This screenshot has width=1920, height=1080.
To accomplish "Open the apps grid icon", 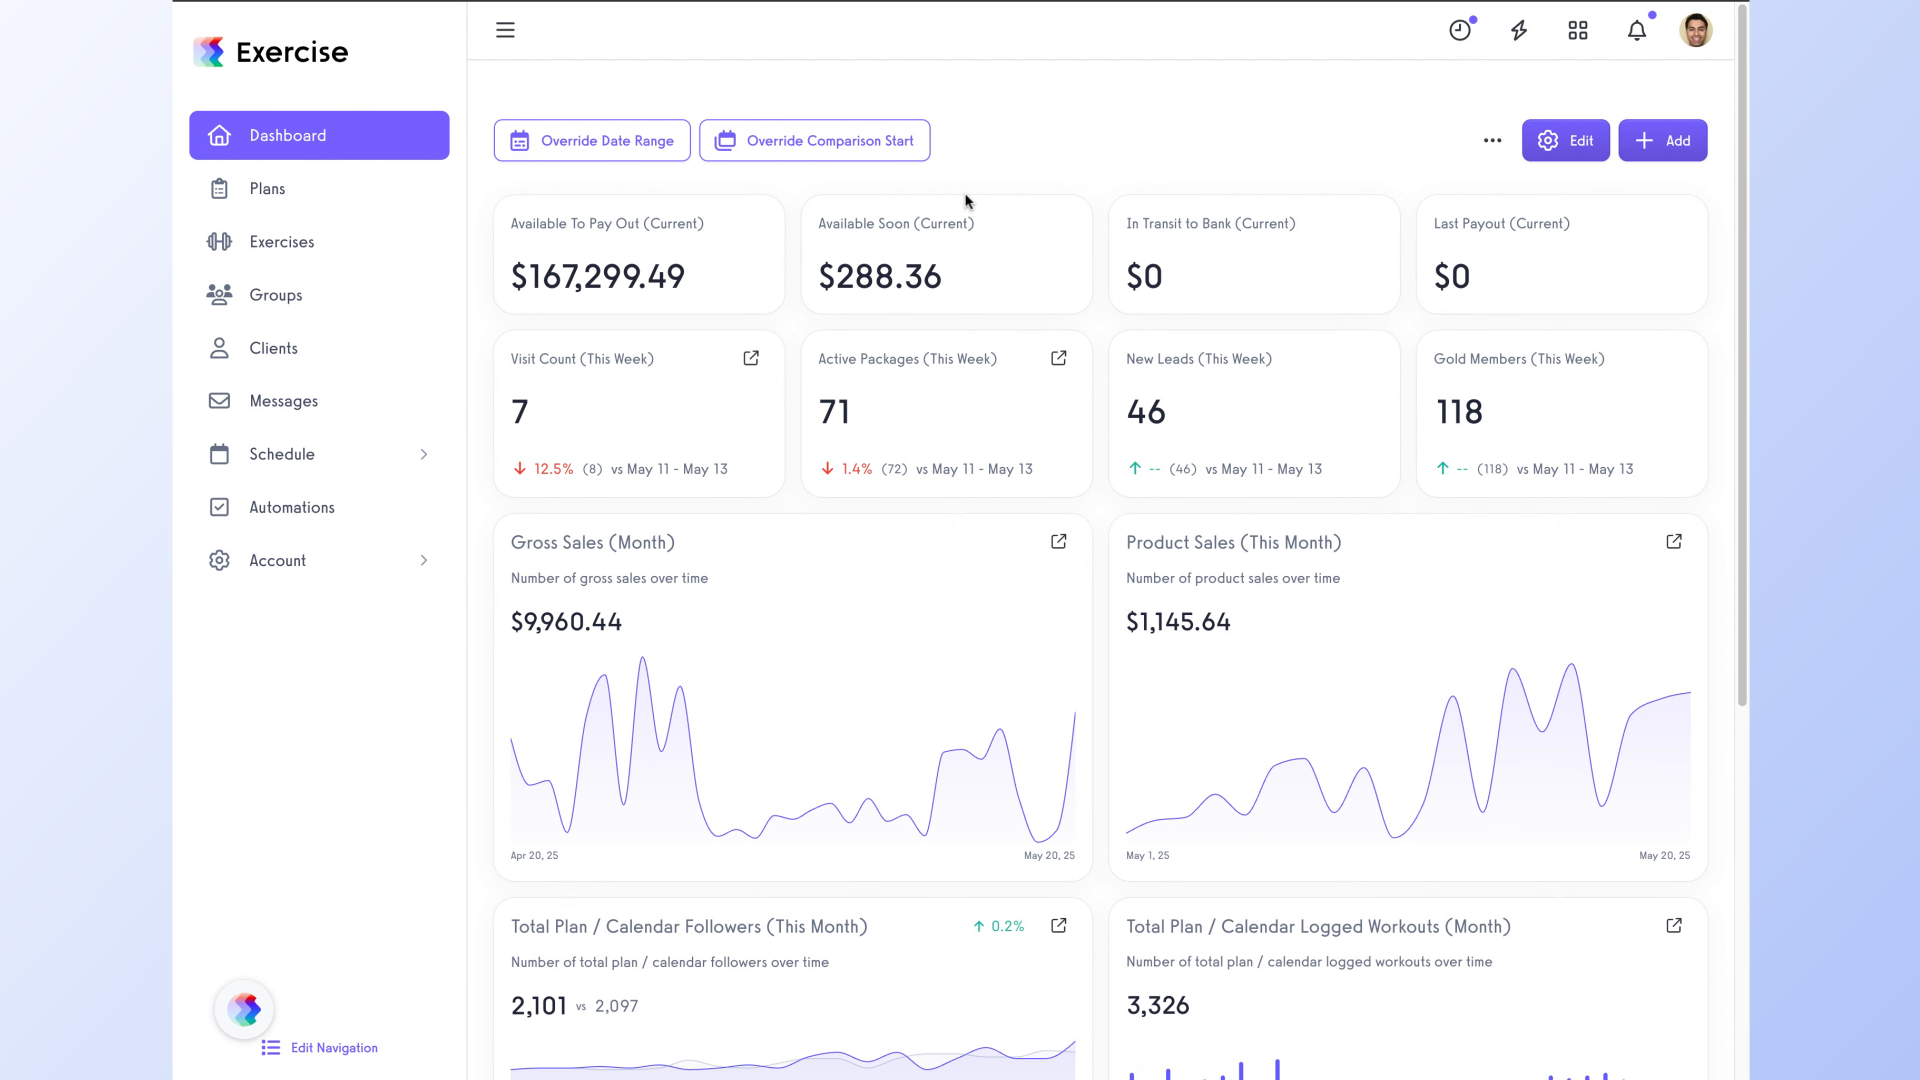I will [x=1578, y=30].
